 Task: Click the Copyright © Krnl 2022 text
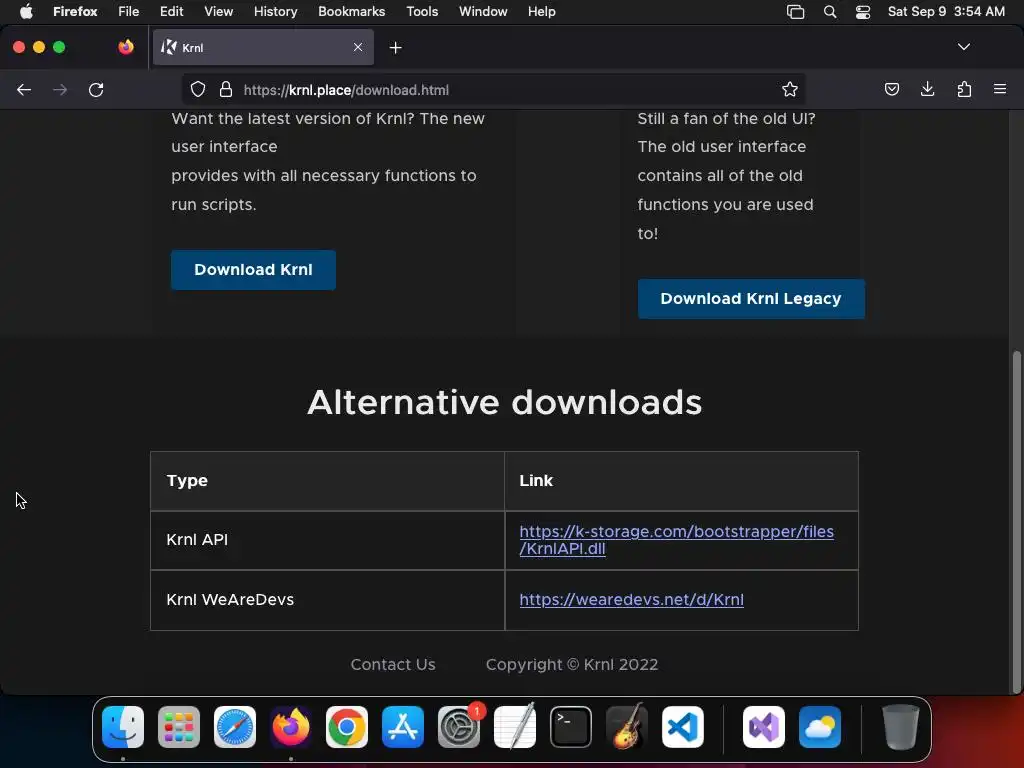[572, 664]
